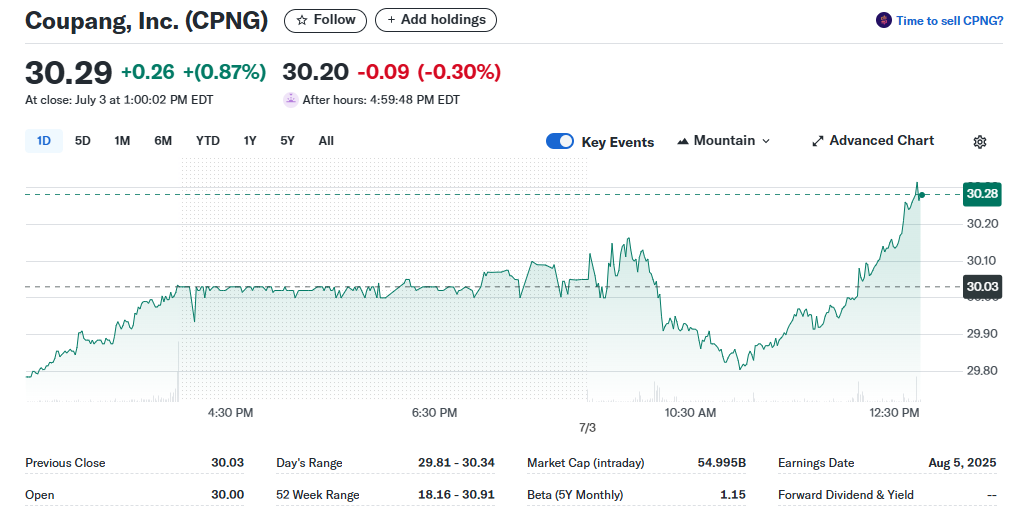This screenshot has width=1022, height=521.
Task: Switch to the 1Y range
Action: pyautogui.click(x=250, y=141)
